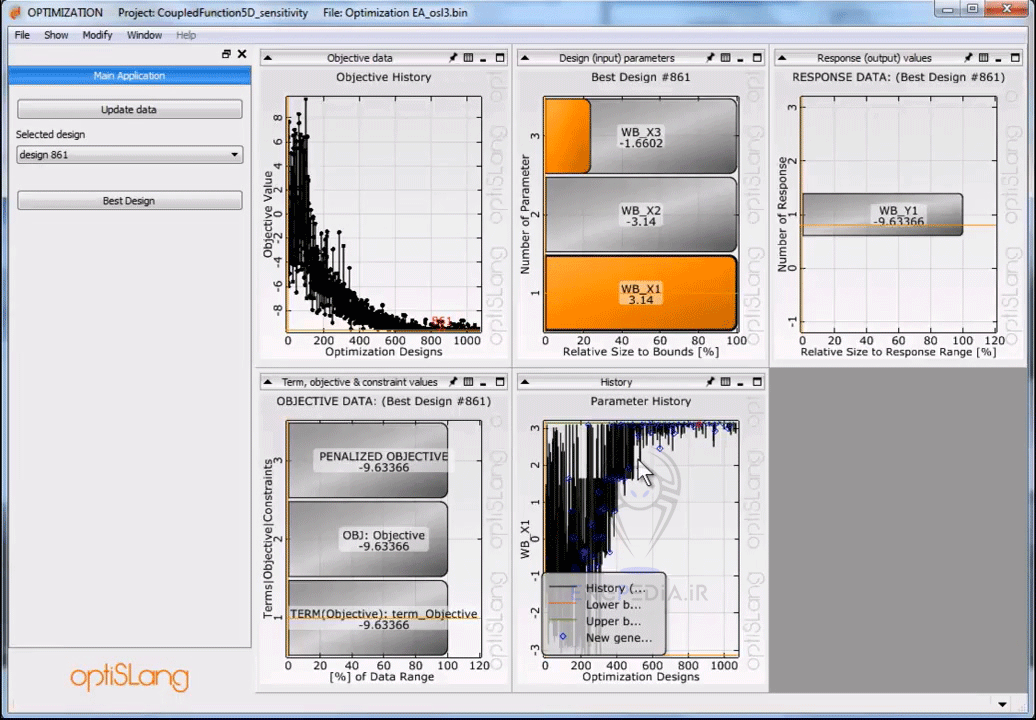
Task: Click the Best Design button
Action: (129, 200)
